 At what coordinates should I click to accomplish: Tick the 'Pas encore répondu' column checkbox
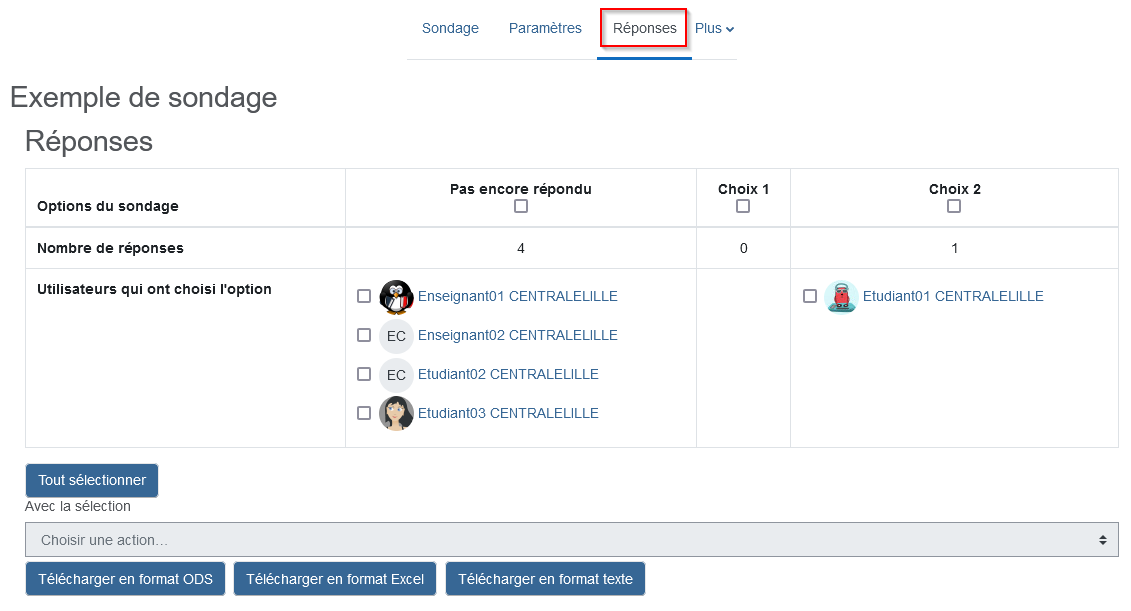521,206
